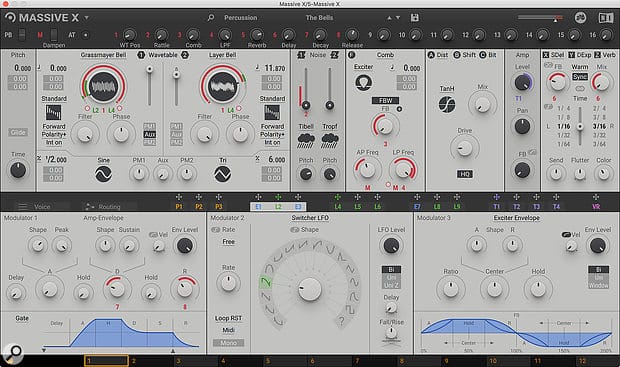Image resolution: width=620 pixels, height=367 pixels.
Task: Click the Midi button in Modulator 2
Action: [x=228, y=330]
